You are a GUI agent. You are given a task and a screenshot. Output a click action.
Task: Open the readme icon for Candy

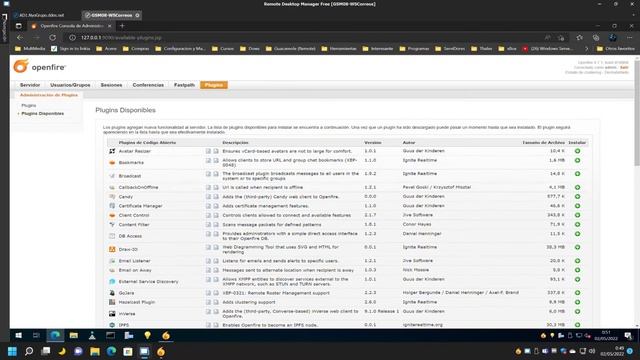pos(208,196)
